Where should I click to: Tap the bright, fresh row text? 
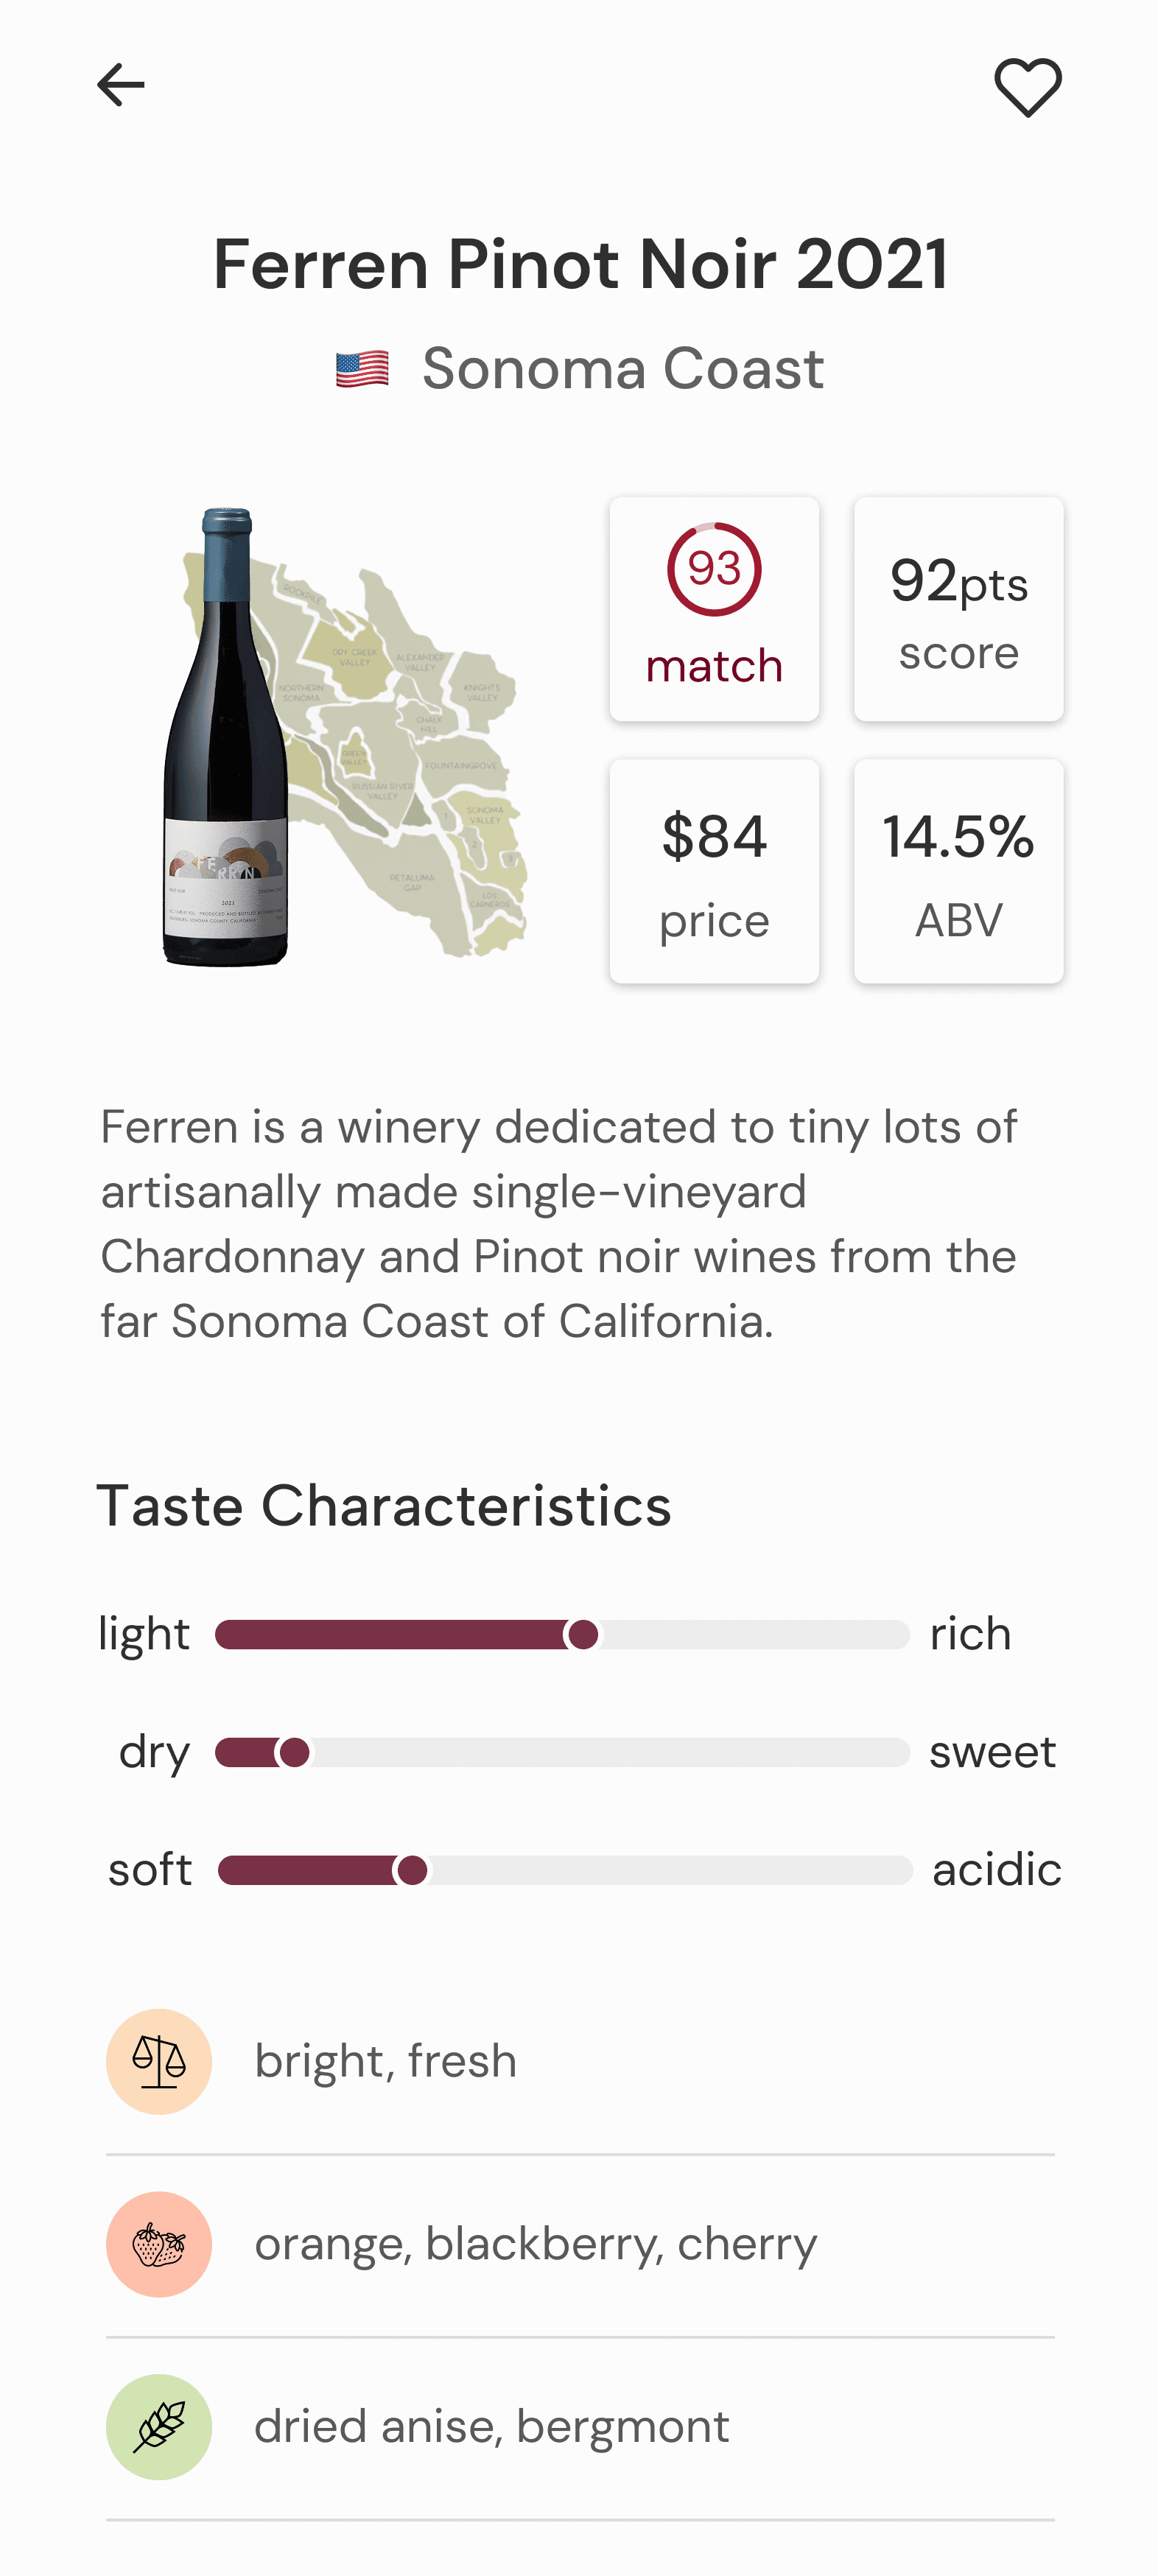[386, 2061]
